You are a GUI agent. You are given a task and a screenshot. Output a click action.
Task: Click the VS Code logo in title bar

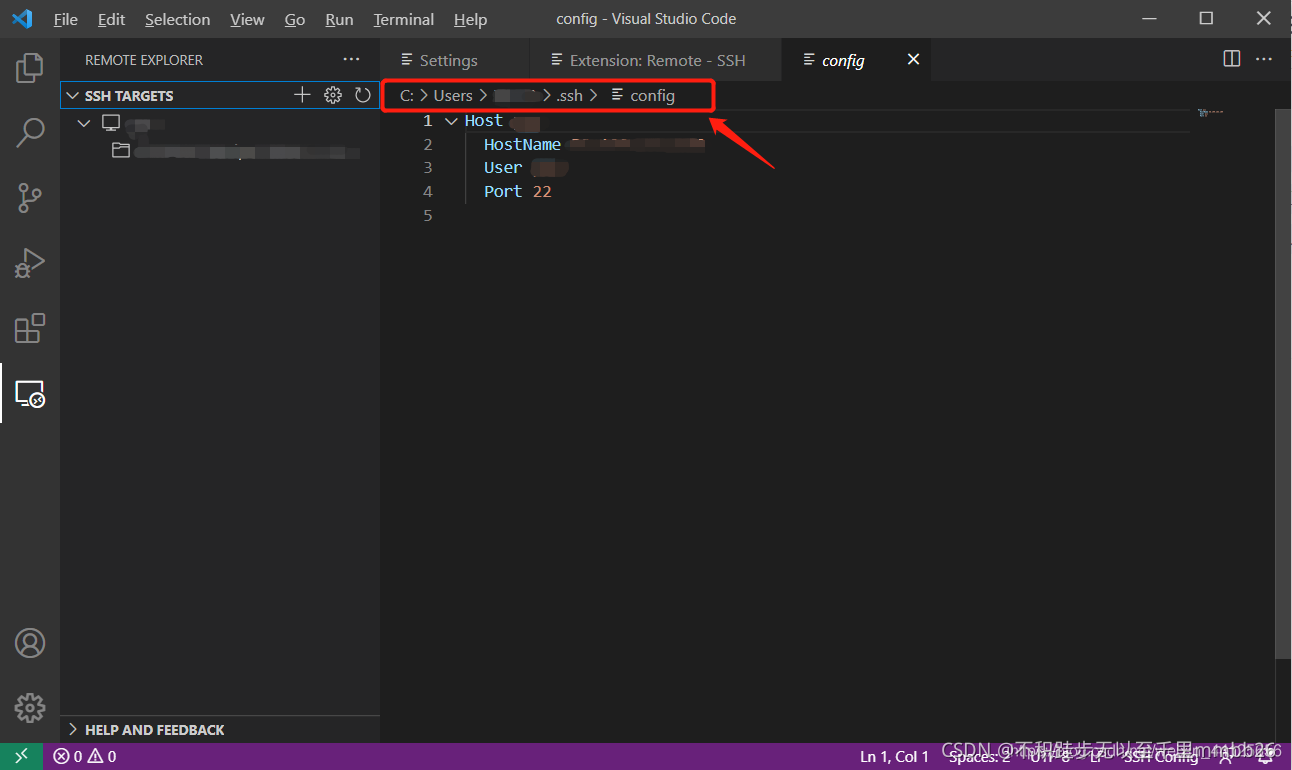(x=22, y=19)
